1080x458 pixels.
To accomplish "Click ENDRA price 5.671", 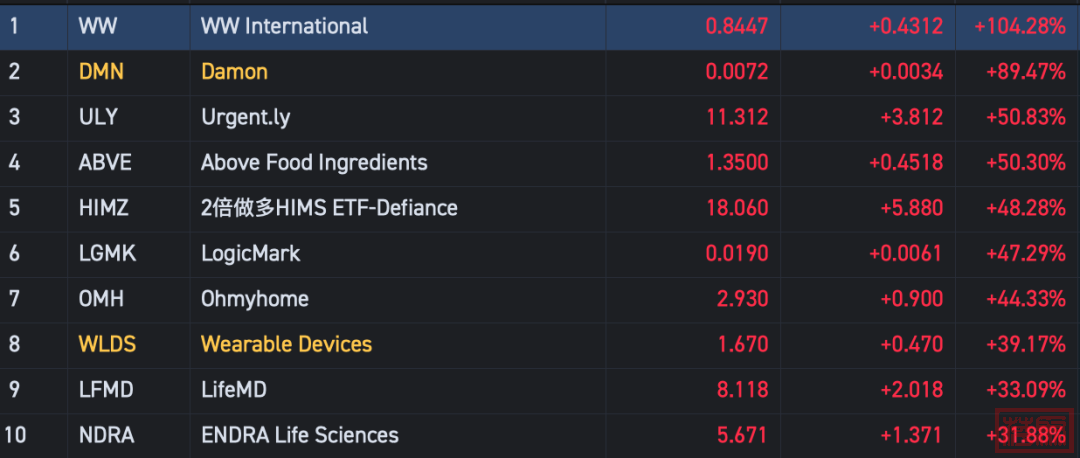I will [742, 435].
